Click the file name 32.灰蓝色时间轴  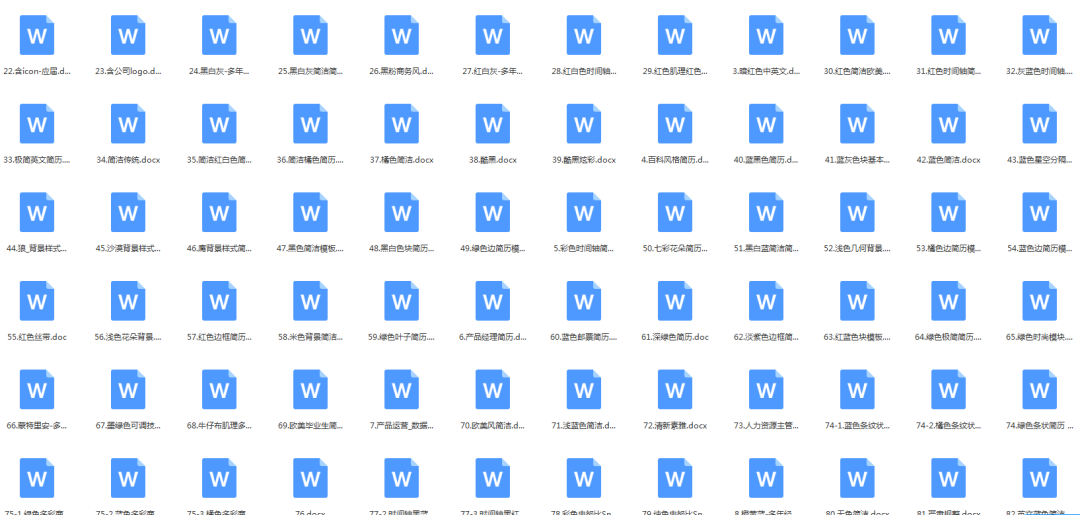[x=1039, y=71]
